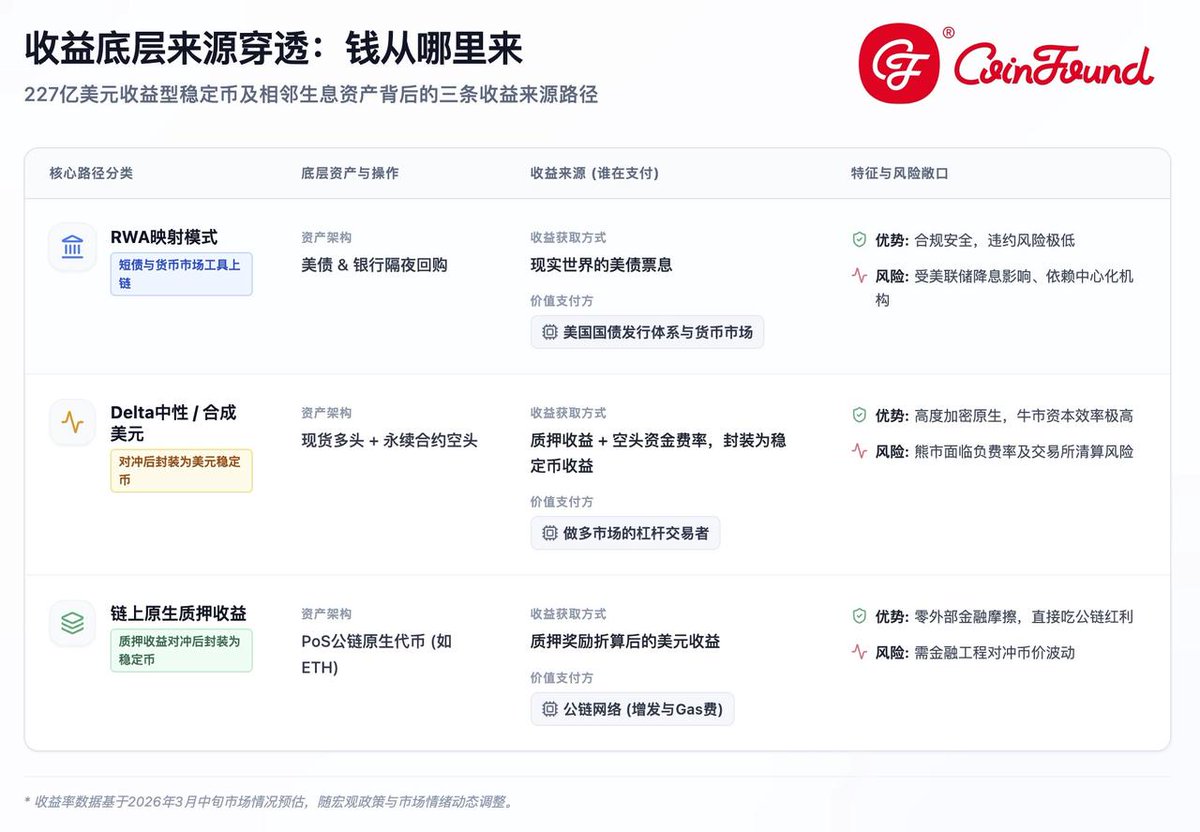
Task: Expand the 做多市场的杠杆交易者 pill
Action: click(x=624, y=533)
